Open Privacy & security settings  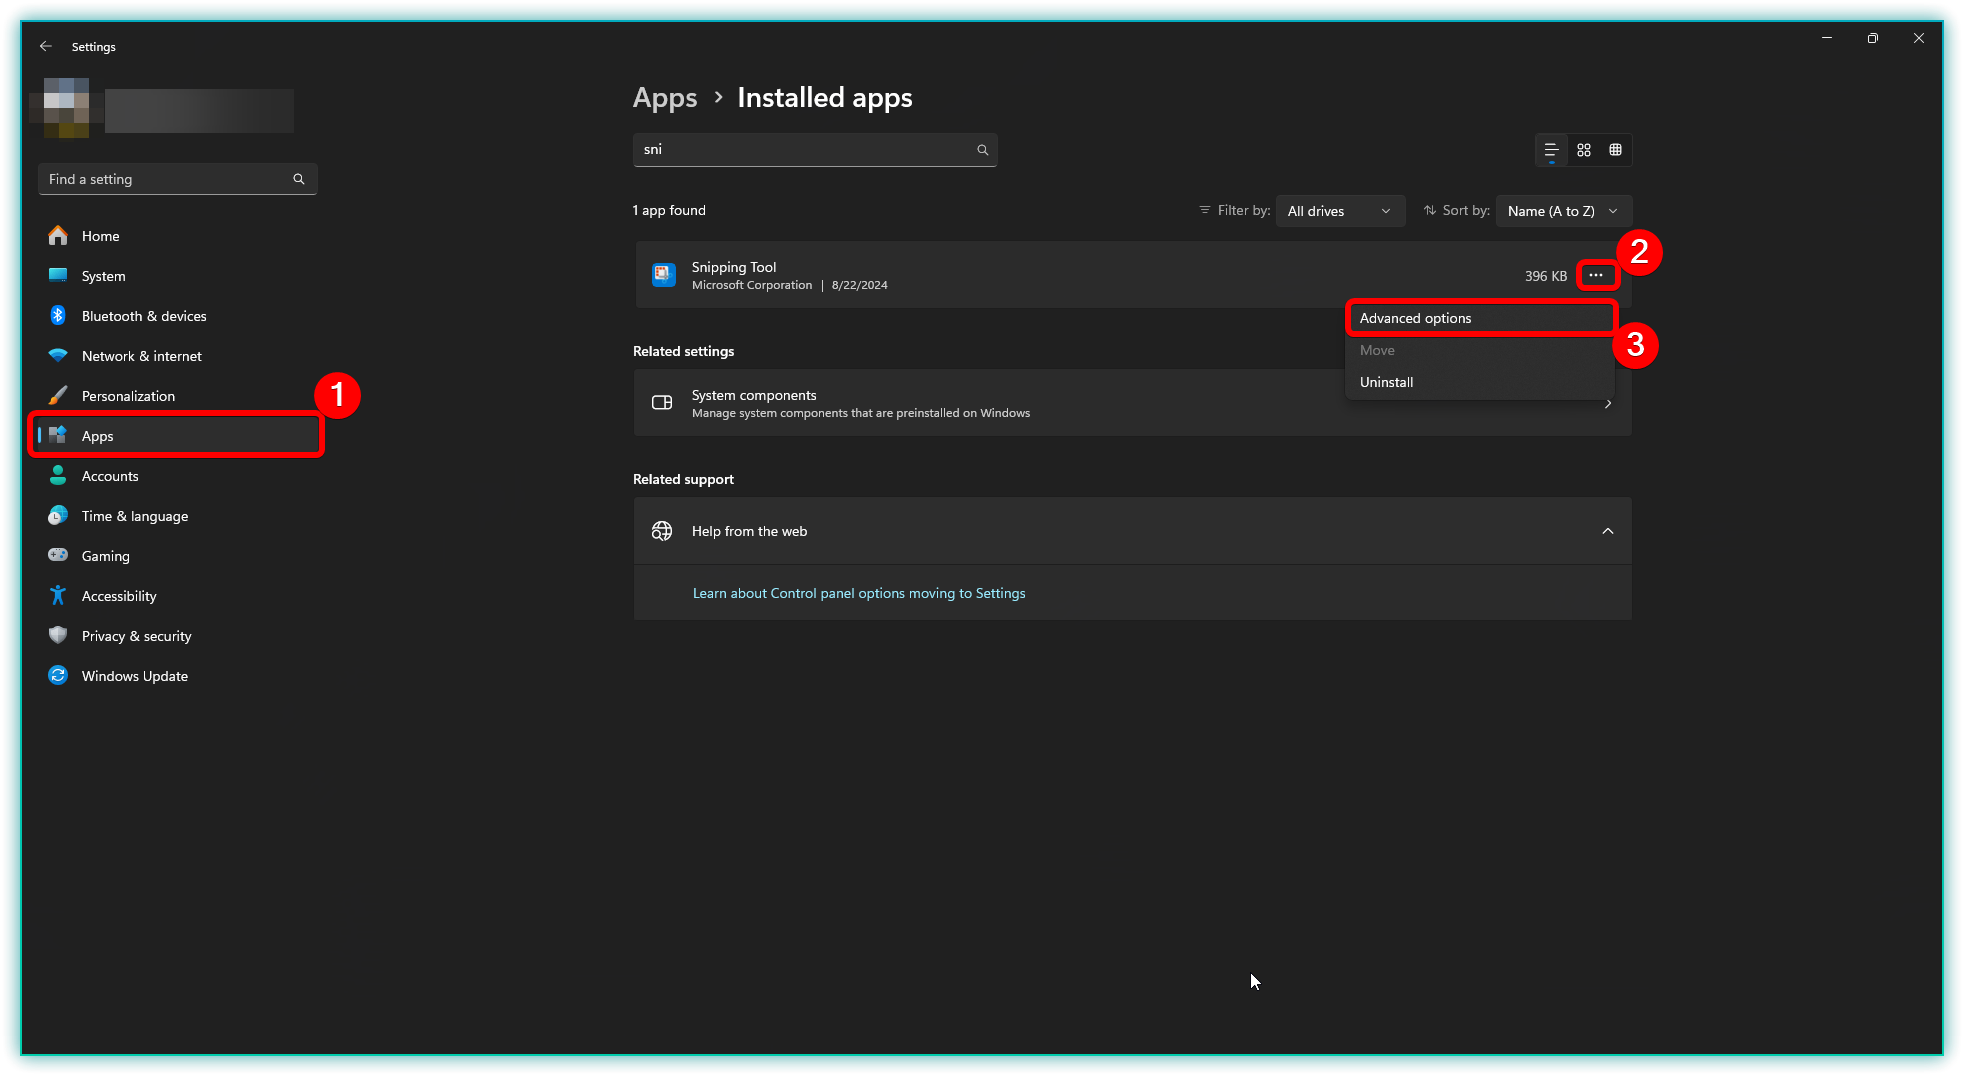click(x=136, y=636)
